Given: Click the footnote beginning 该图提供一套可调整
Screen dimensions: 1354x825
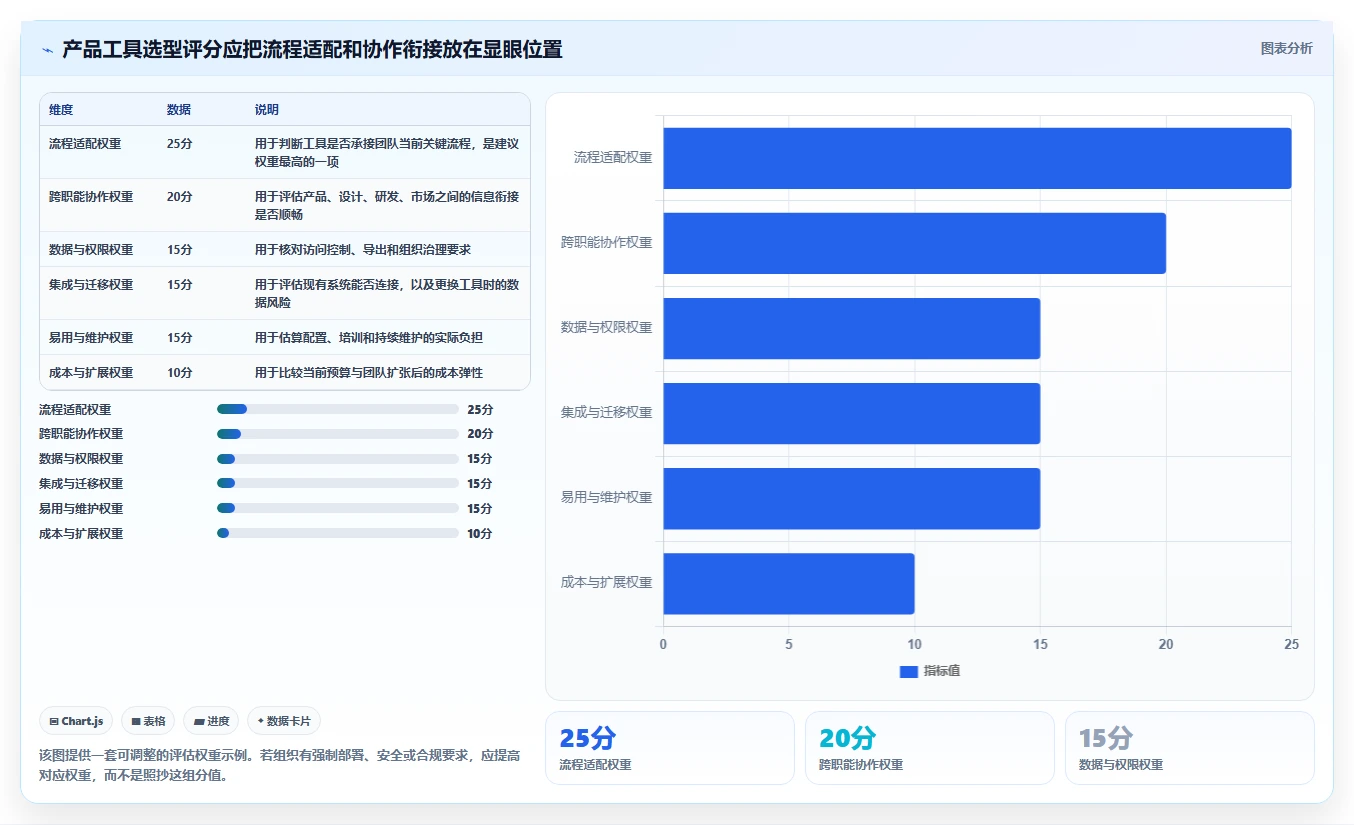Looking at the screenshot, I should tap(279, 765).
